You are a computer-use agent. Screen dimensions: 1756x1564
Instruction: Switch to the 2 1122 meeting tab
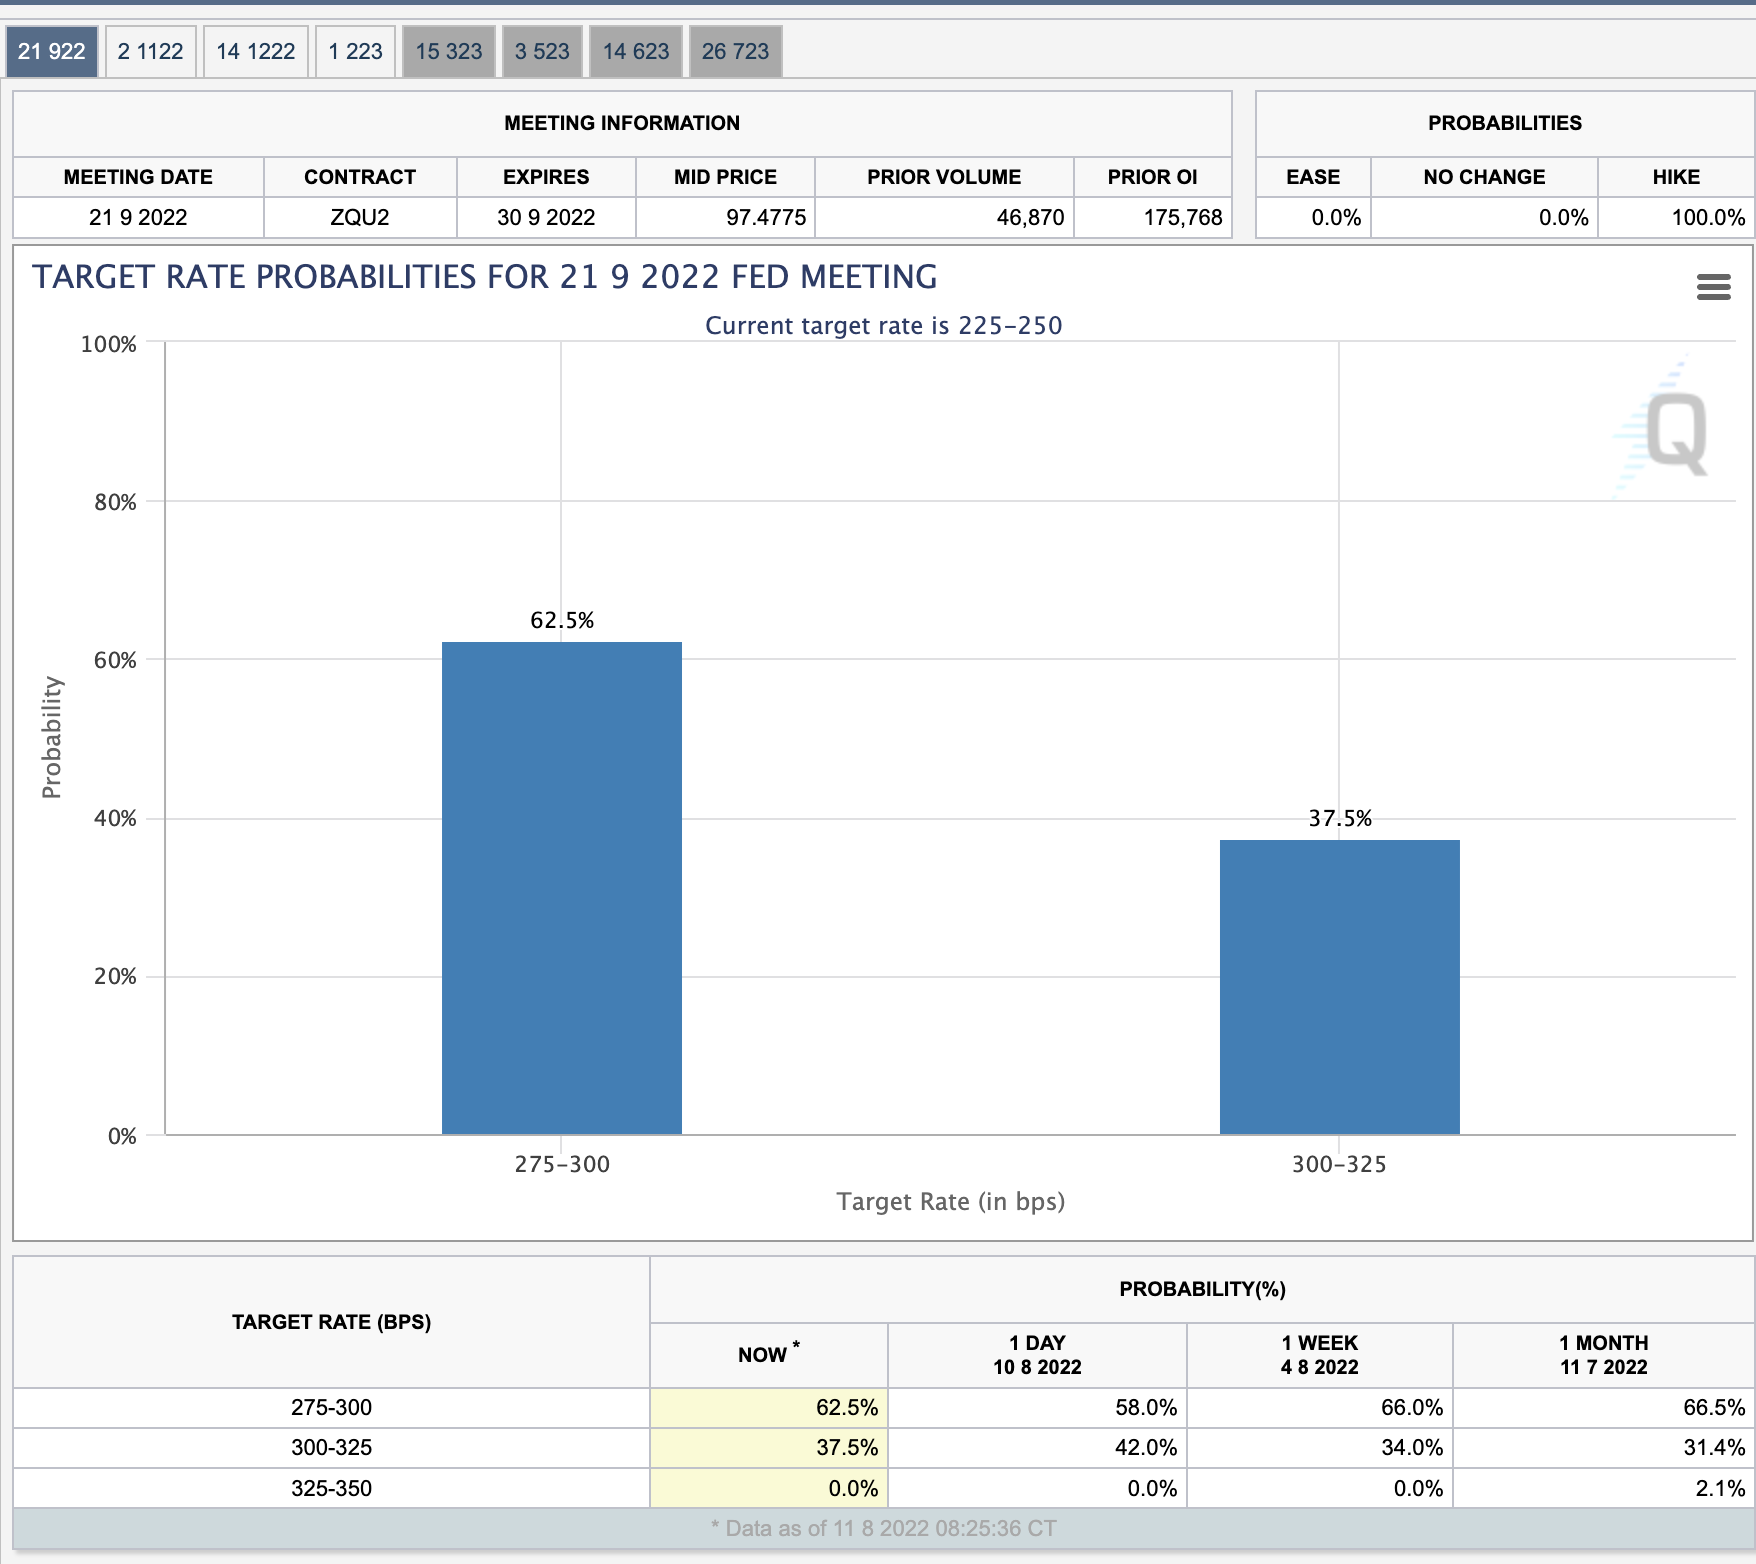click(151, 52)
